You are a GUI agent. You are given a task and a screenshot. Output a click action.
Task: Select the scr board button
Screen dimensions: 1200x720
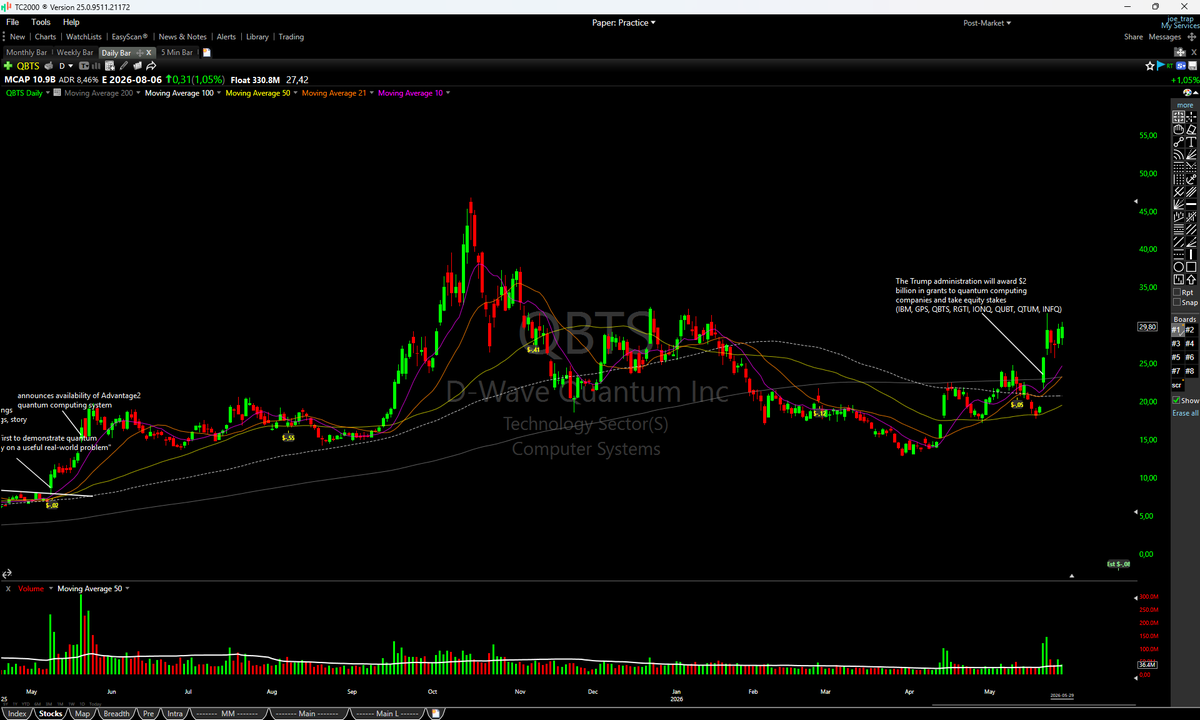click(1177, 385)
